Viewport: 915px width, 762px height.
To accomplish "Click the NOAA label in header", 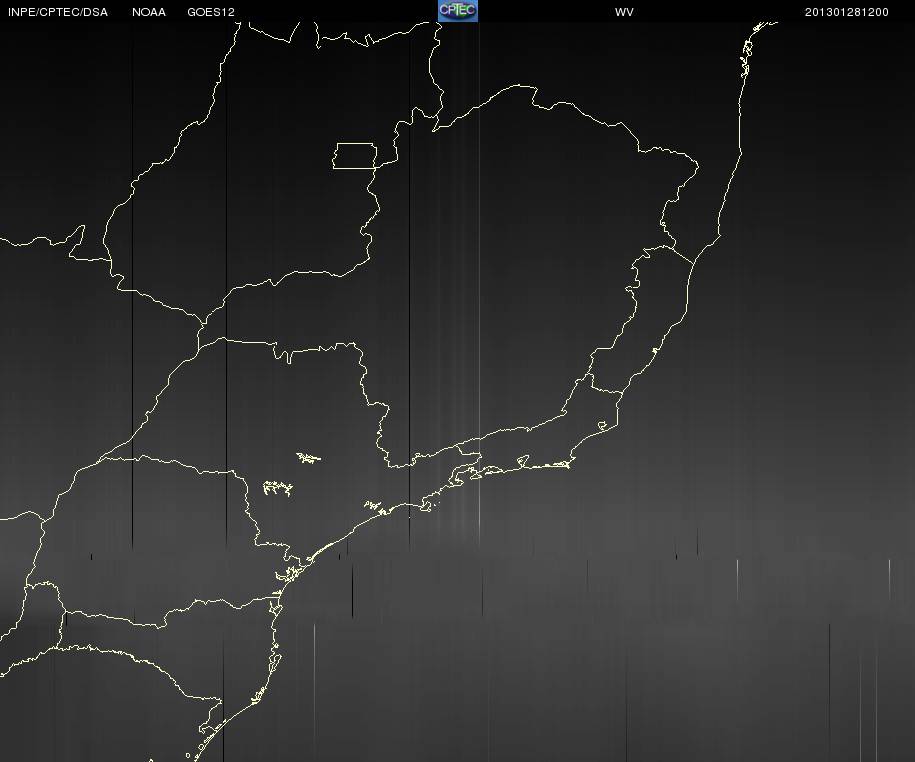I will [149, 12].
